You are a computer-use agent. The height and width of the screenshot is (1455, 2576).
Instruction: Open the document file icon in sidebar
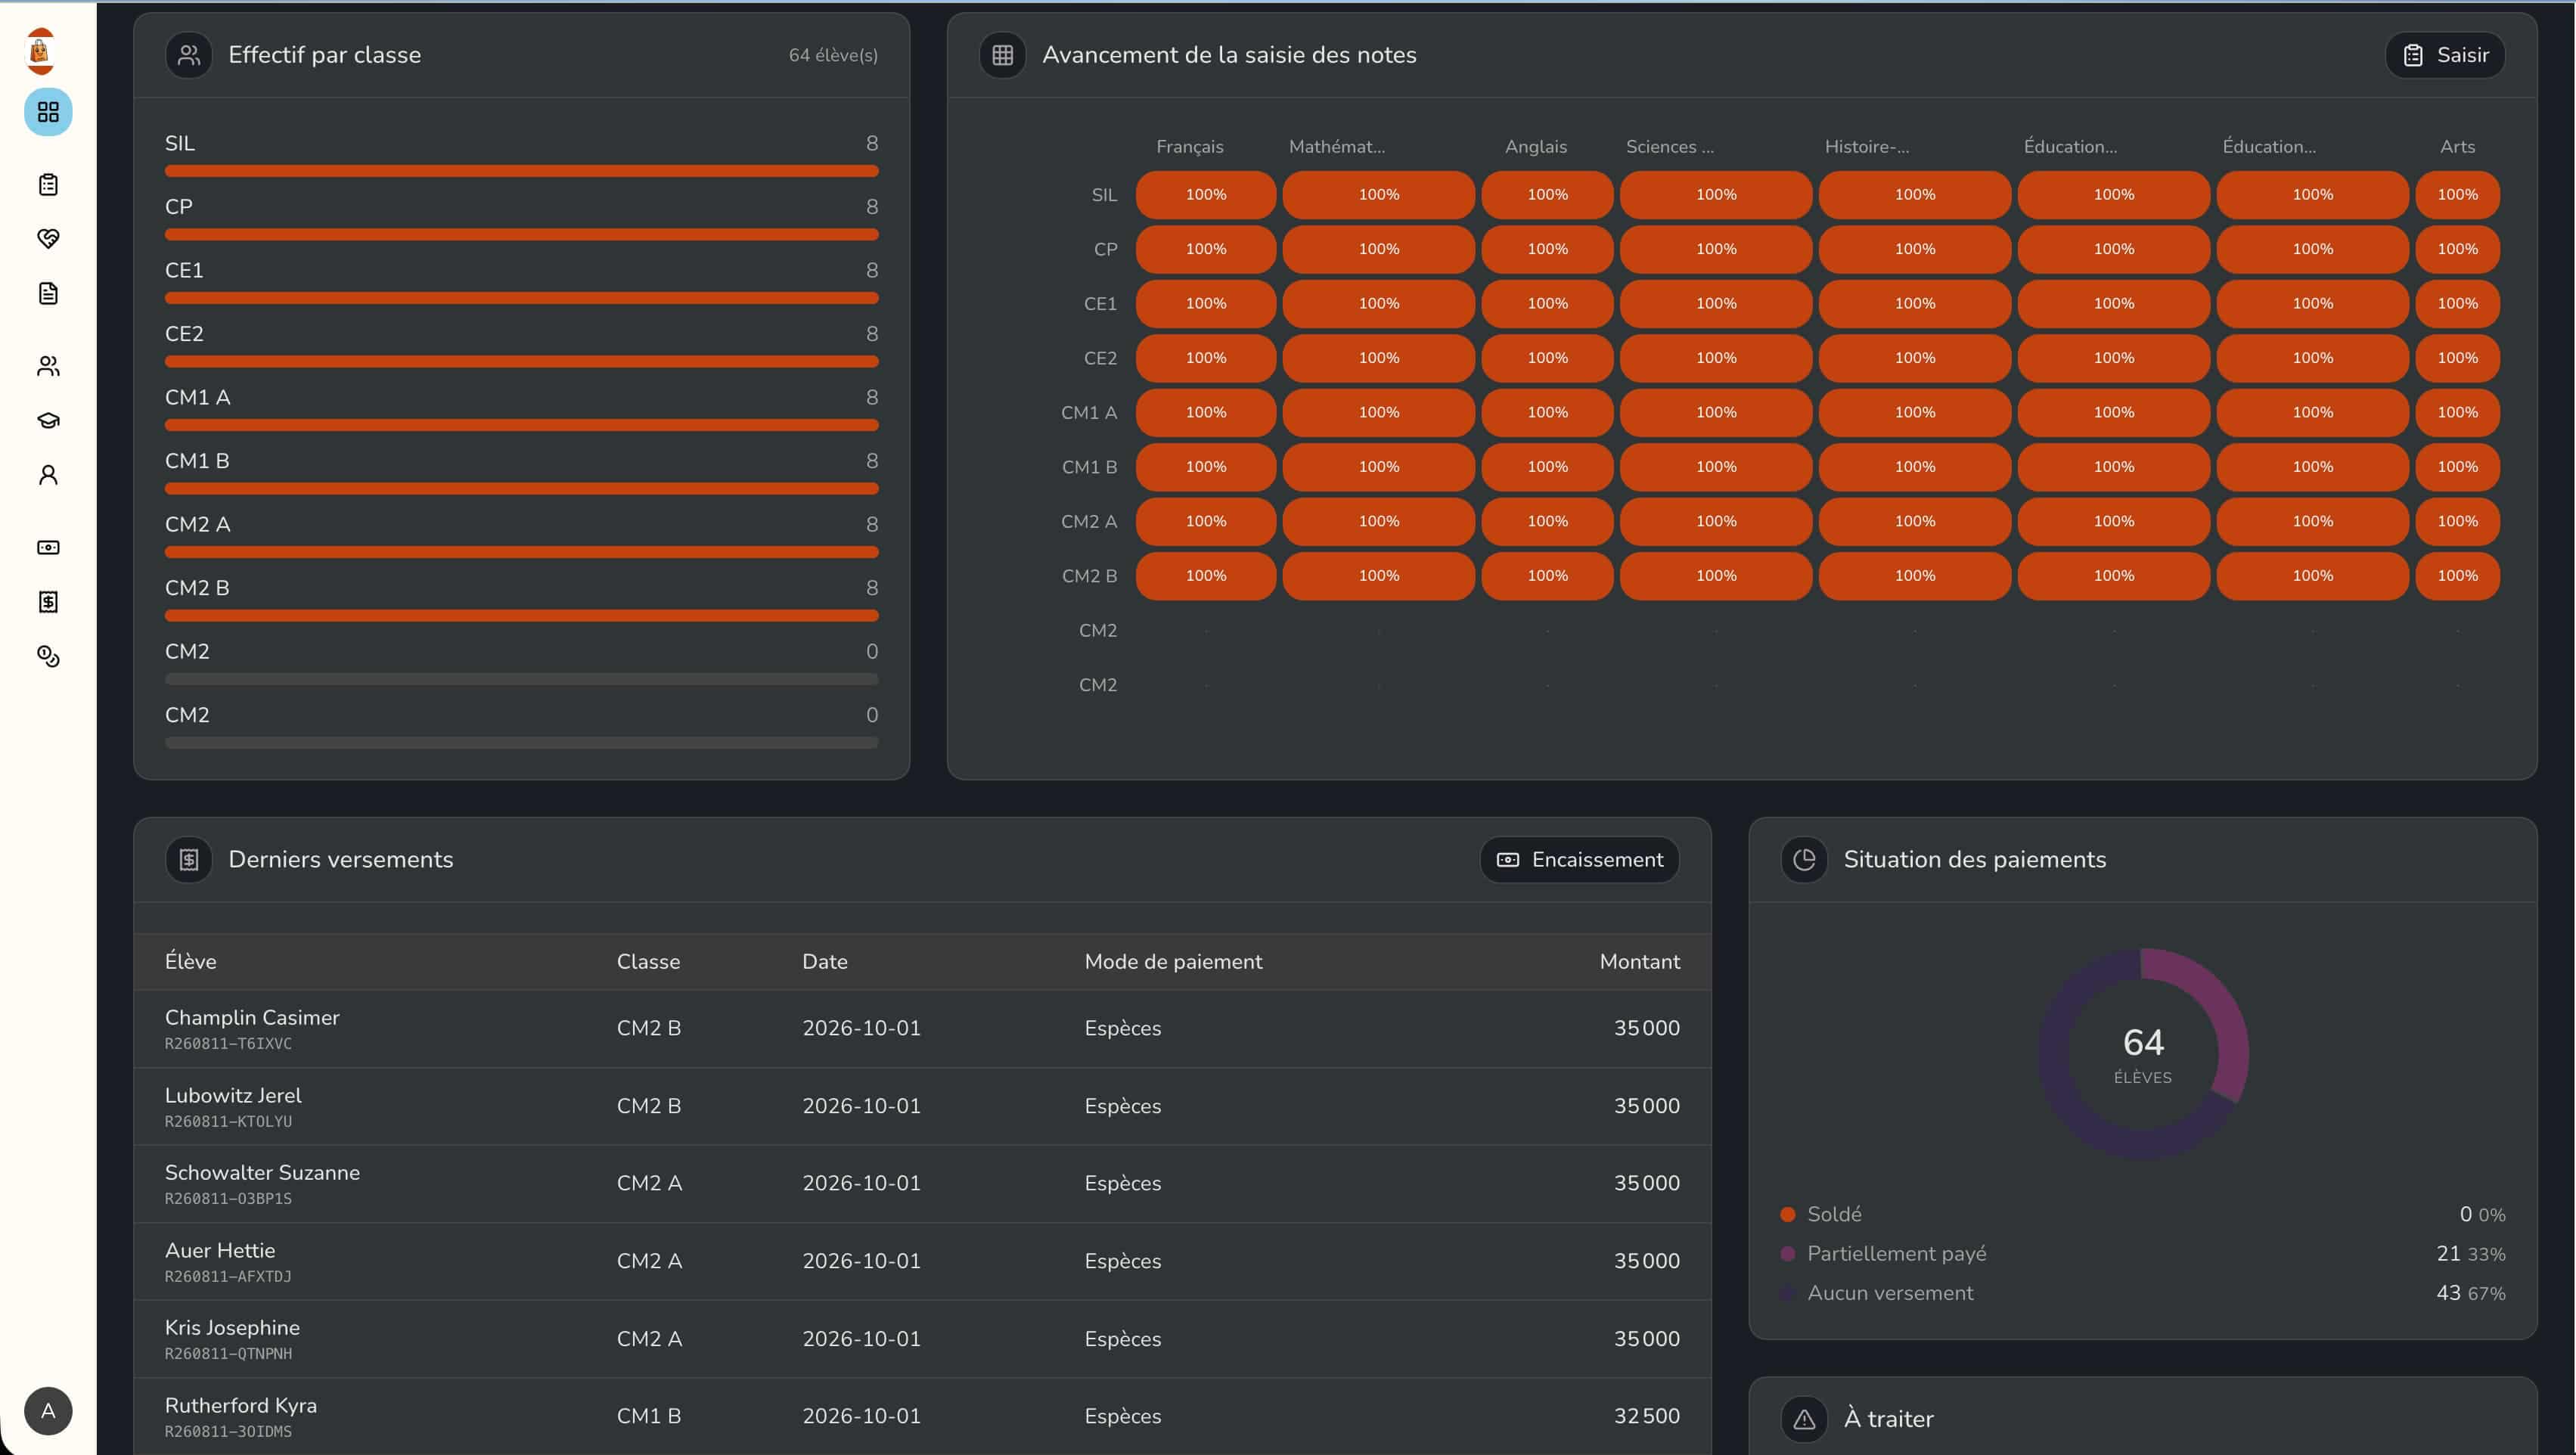(48, 293)
